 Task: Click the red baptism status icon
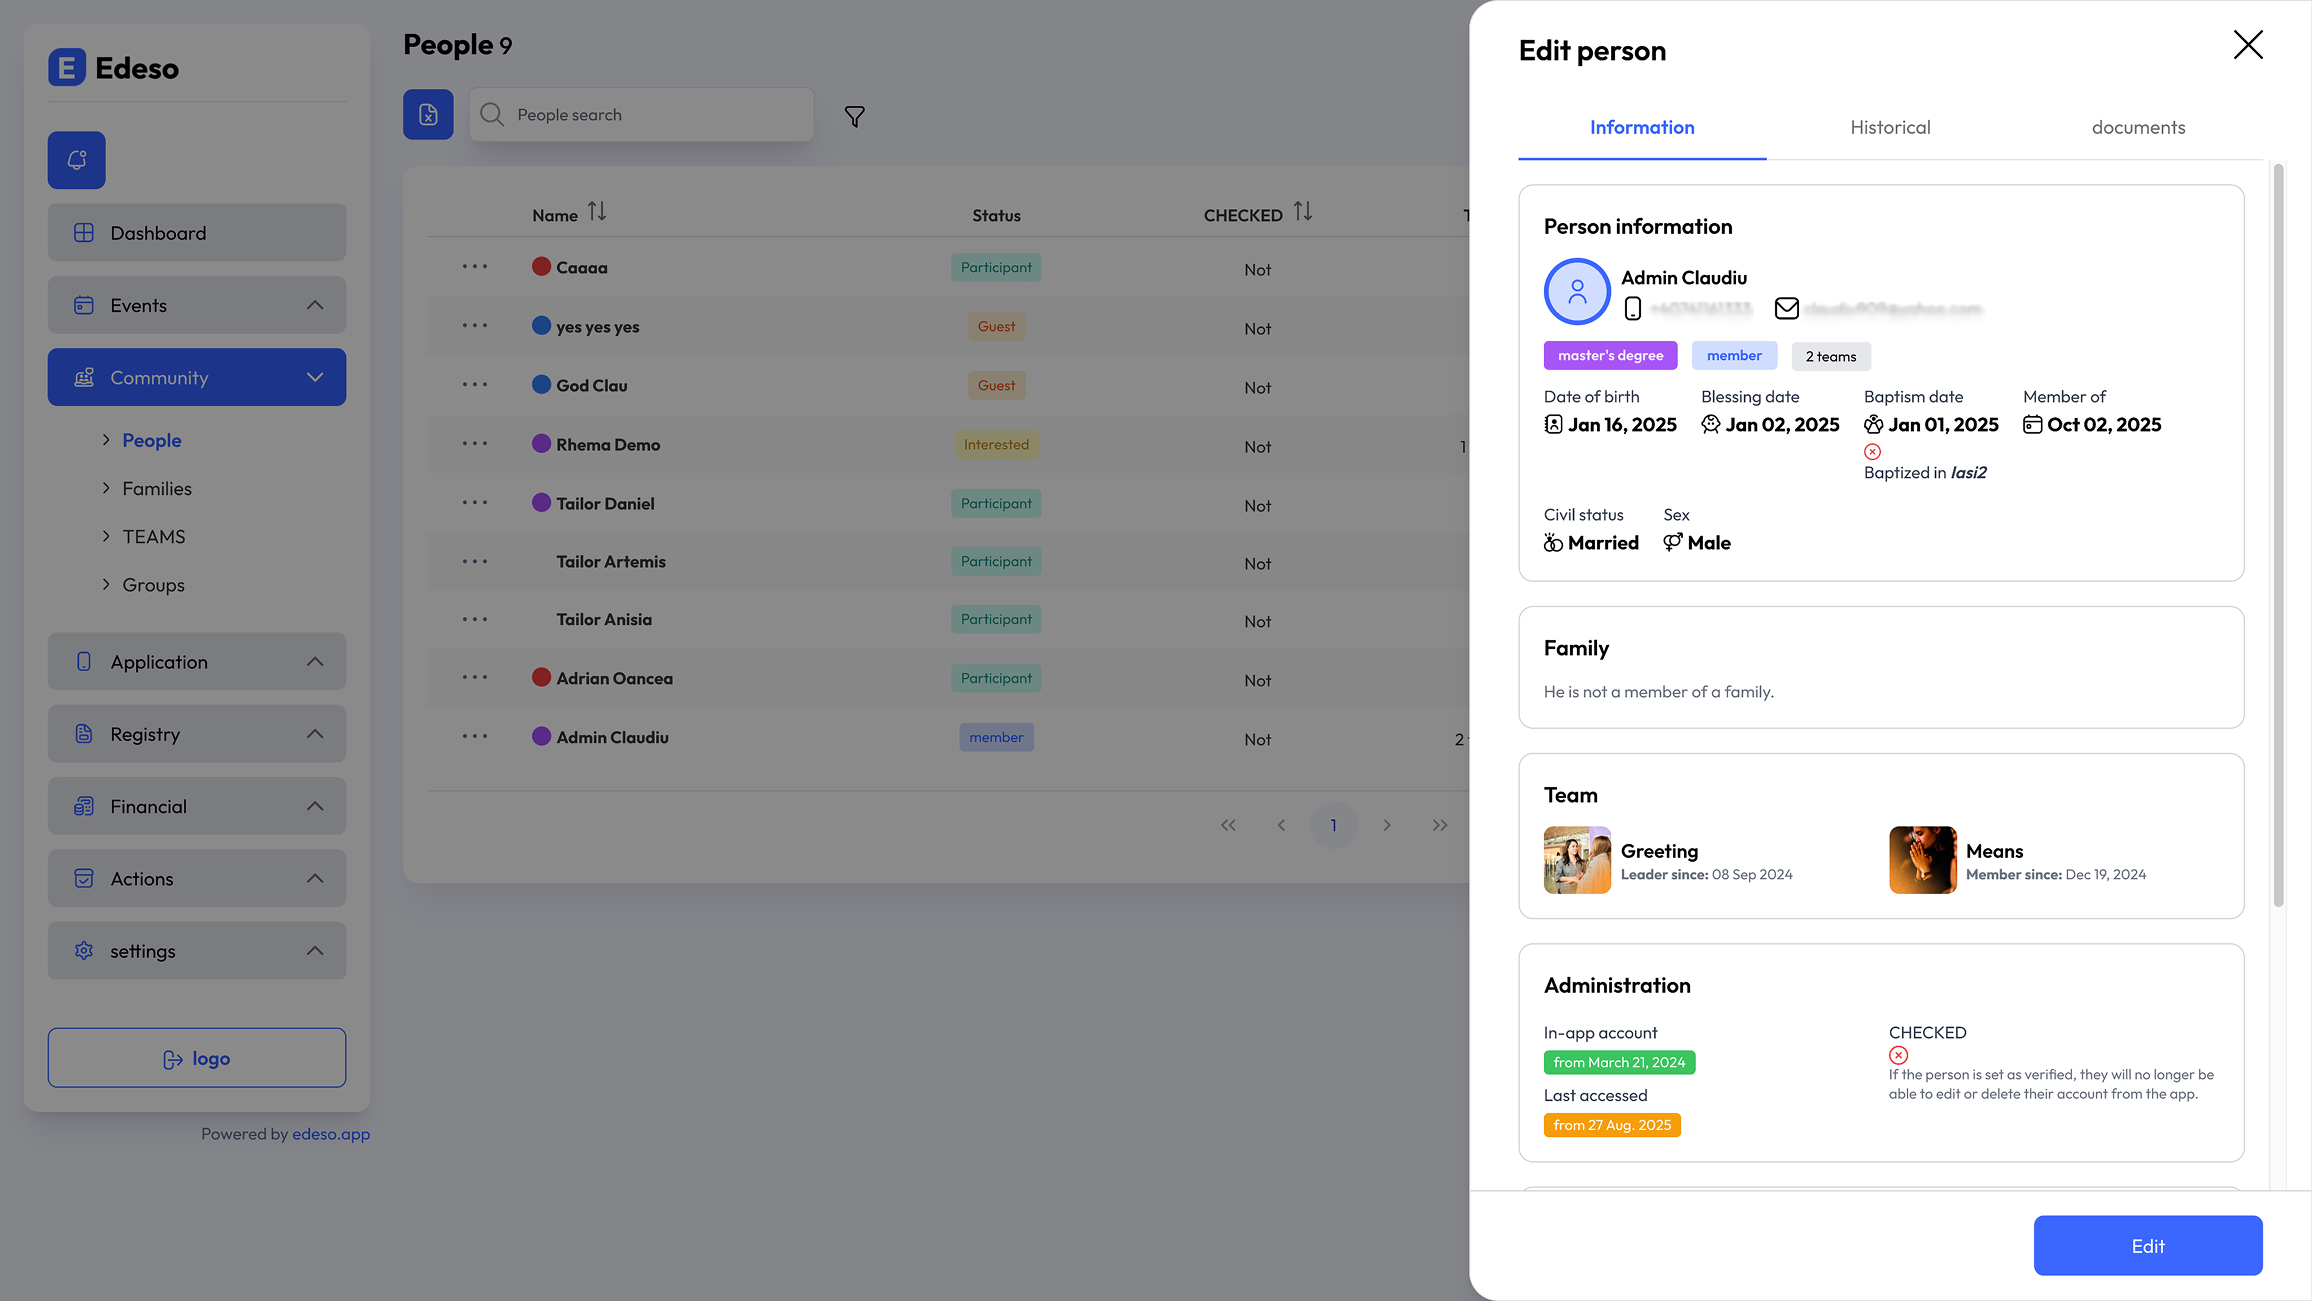tap(1872, 452)
